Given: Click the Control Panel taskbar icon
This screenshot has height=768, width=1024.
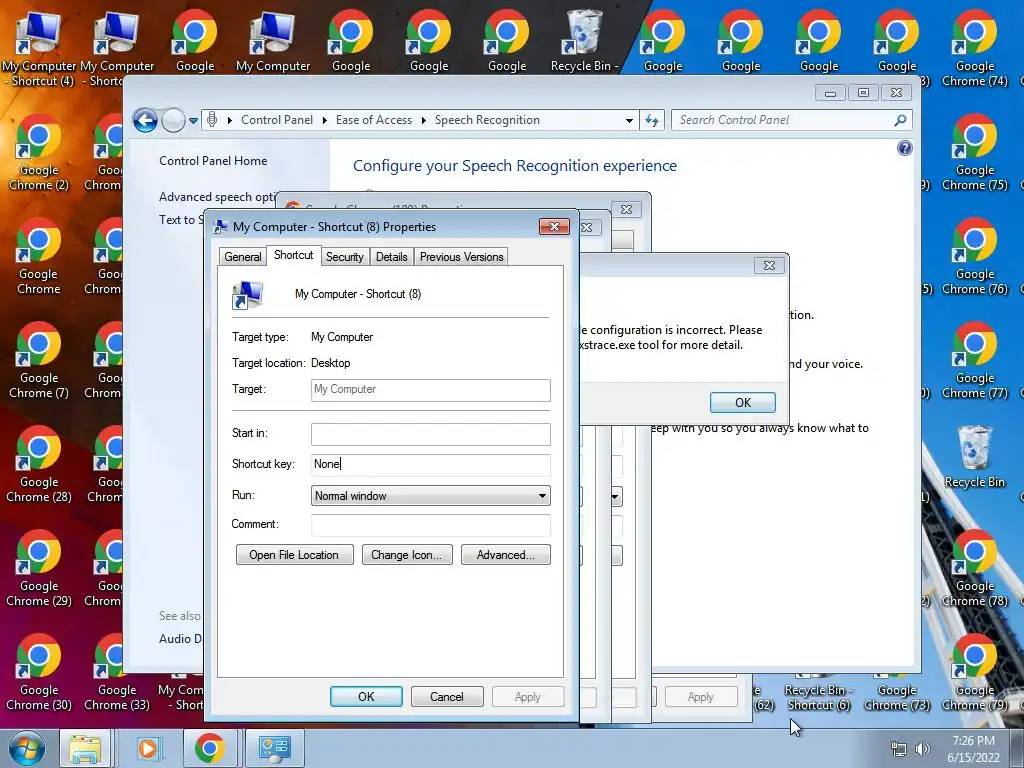Looking at the screenshot, I should point(274,748).
